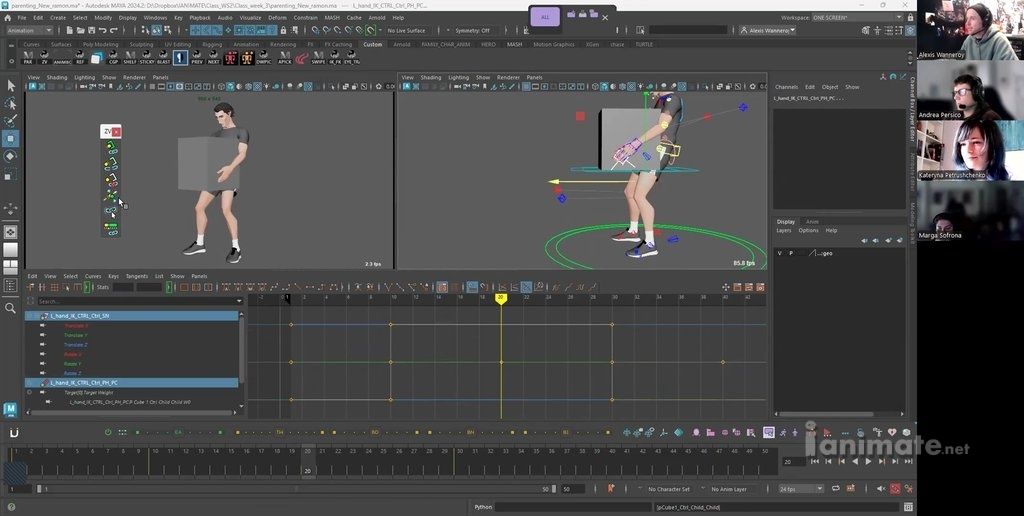Toggle mute on Rotate Y channel
1024x516 pixels.
point(43,364)
